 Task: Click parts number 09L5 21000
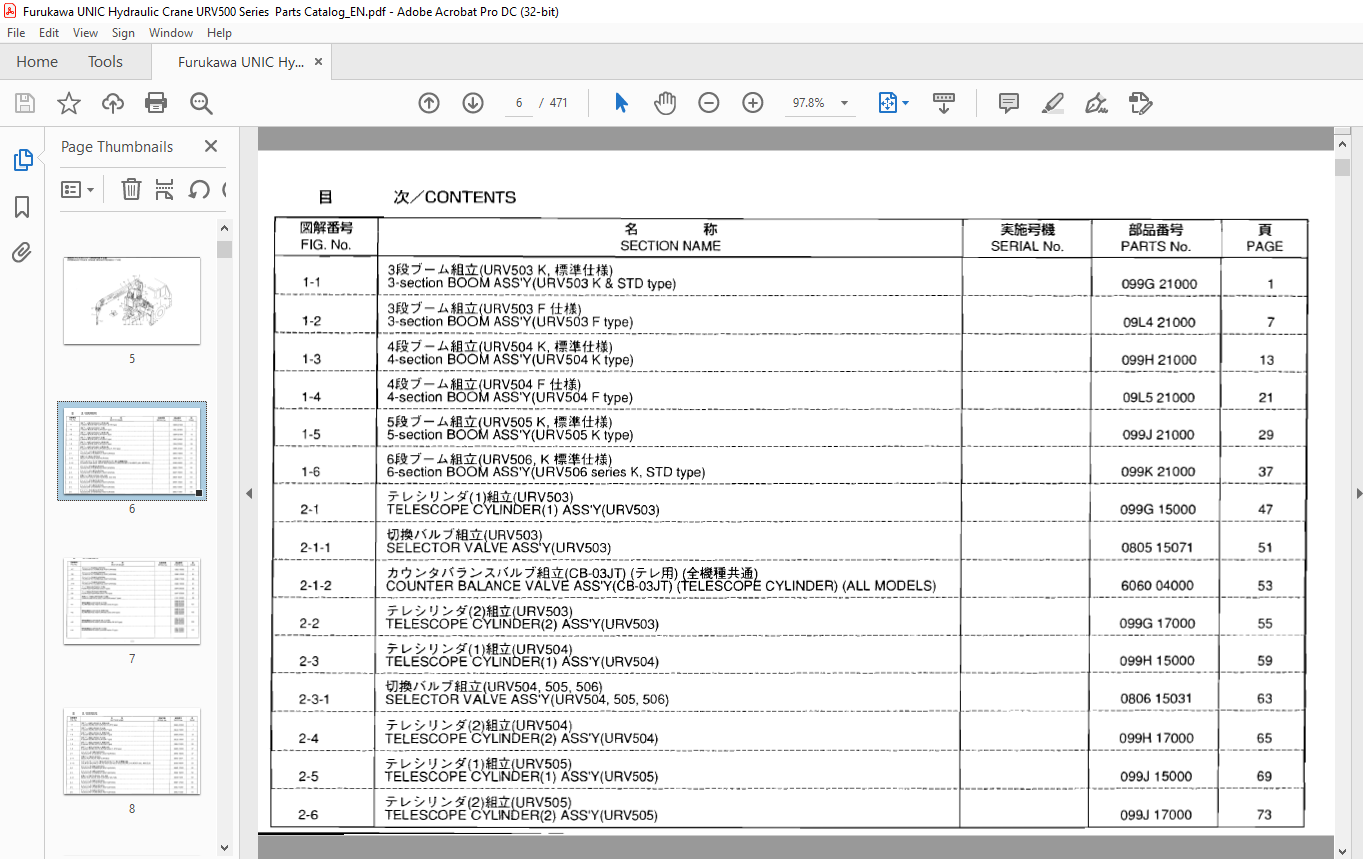pyautogui.click(x=1158, y=398)
